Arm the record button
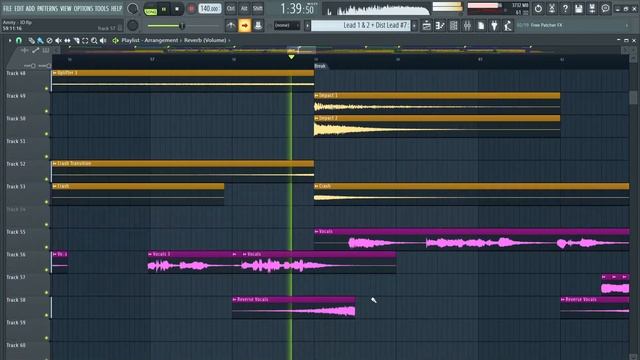640x360 pixels. click(x=191, y=9)
